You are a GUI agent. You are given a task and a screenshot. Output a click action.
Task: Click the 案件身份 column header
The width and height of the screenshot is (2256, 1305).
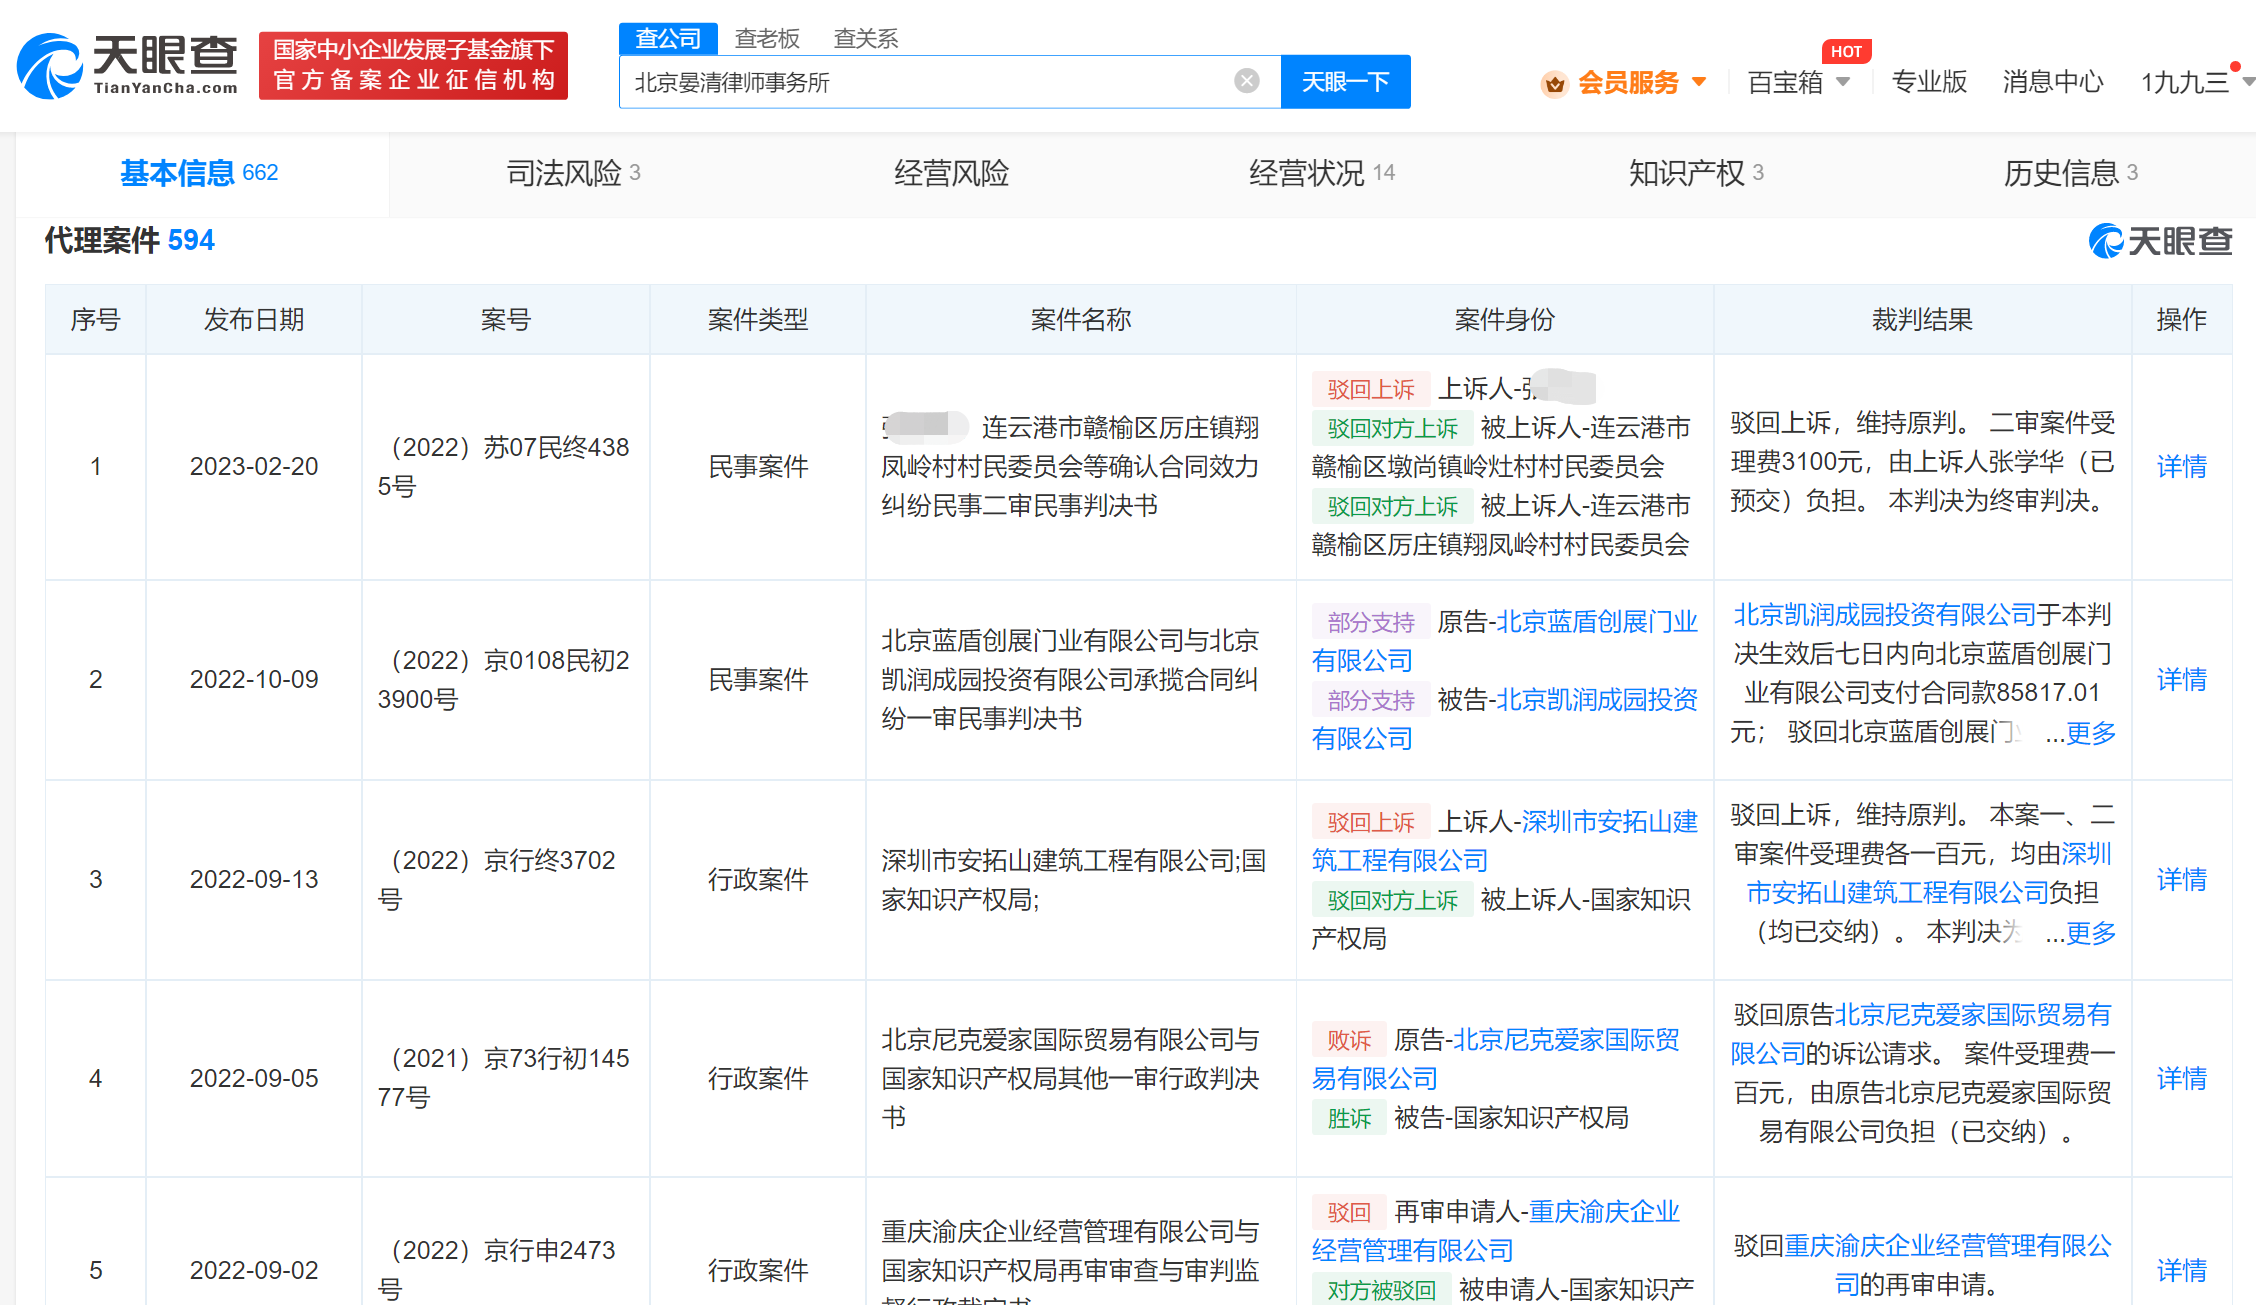pos(1504,320)
